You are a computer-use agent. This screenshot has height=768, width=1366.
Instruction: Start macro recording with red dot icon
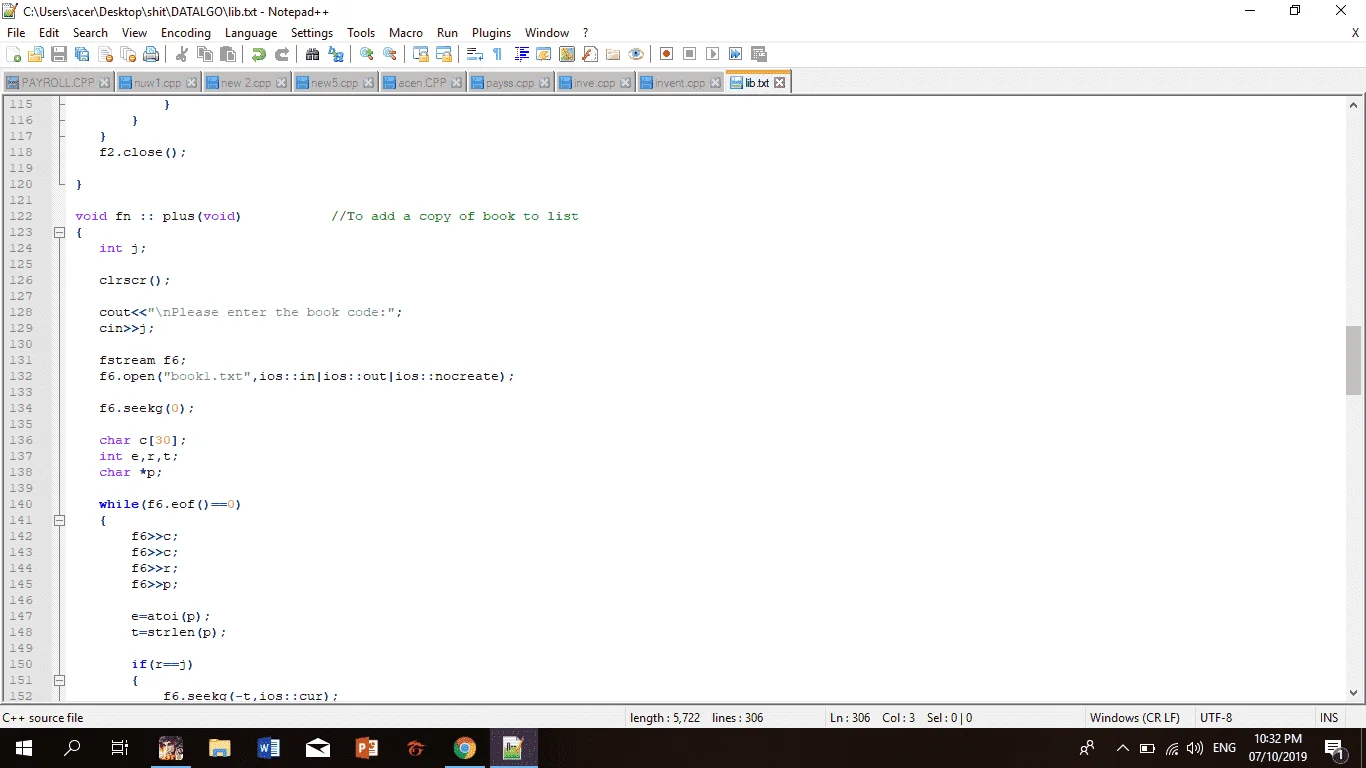667,54
